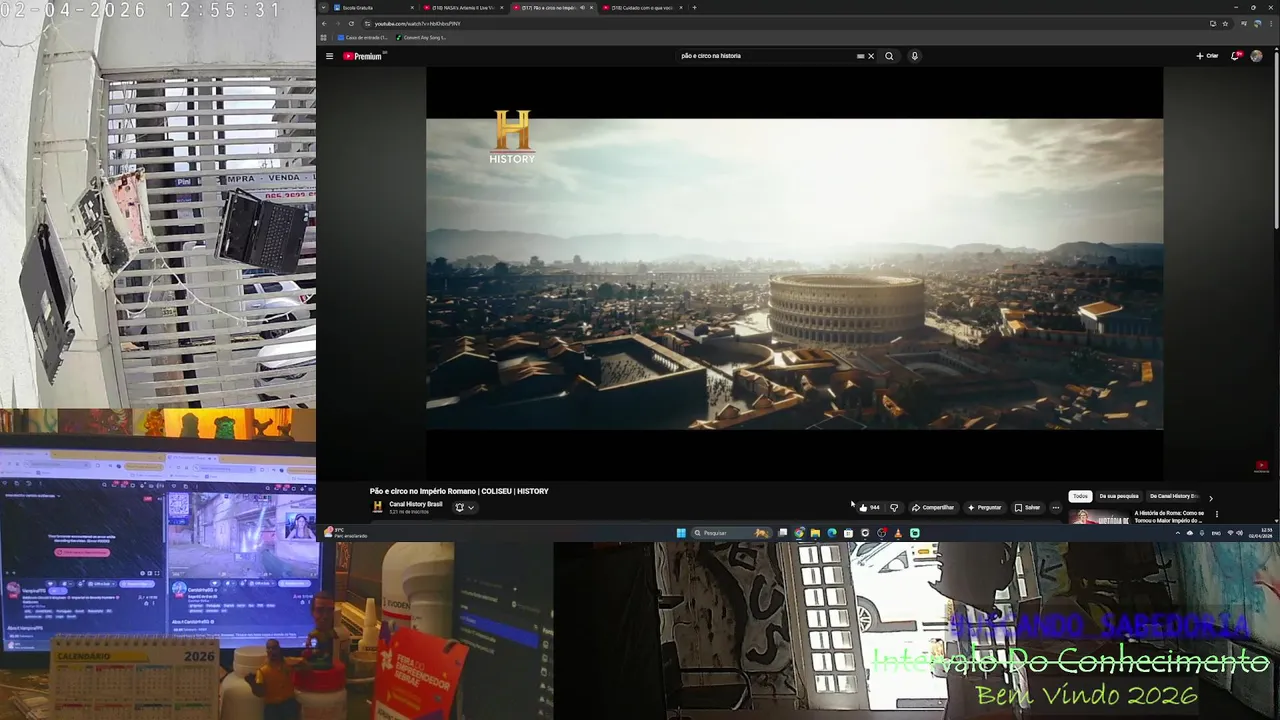Like the video with thumbs up
The image size is (1280, 720).
click(x=868, y=507)
